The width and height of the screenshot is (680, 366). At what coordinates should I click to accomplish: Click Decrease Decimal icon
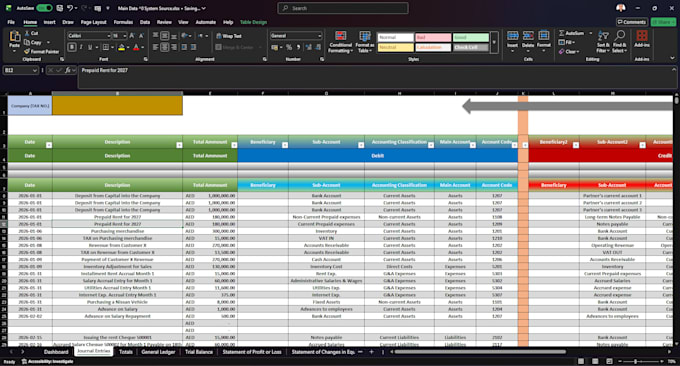[x=318, y=47]
